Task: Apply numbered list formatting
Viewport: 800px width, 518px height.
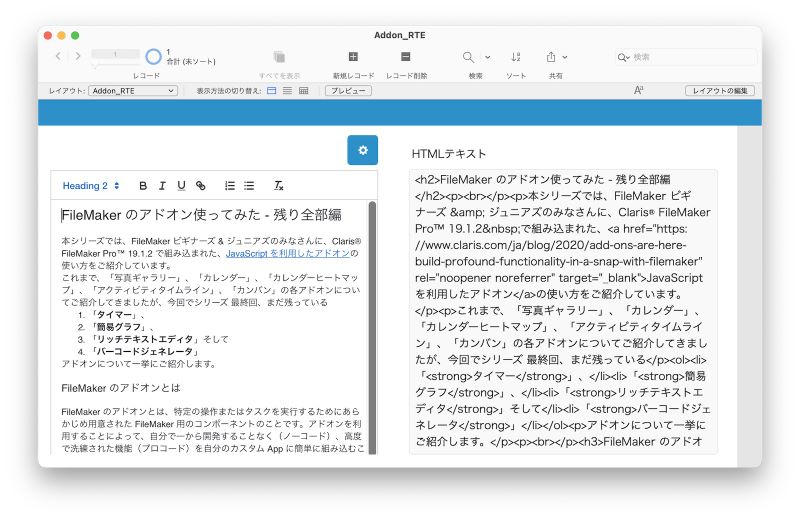Action: point(230,186)
